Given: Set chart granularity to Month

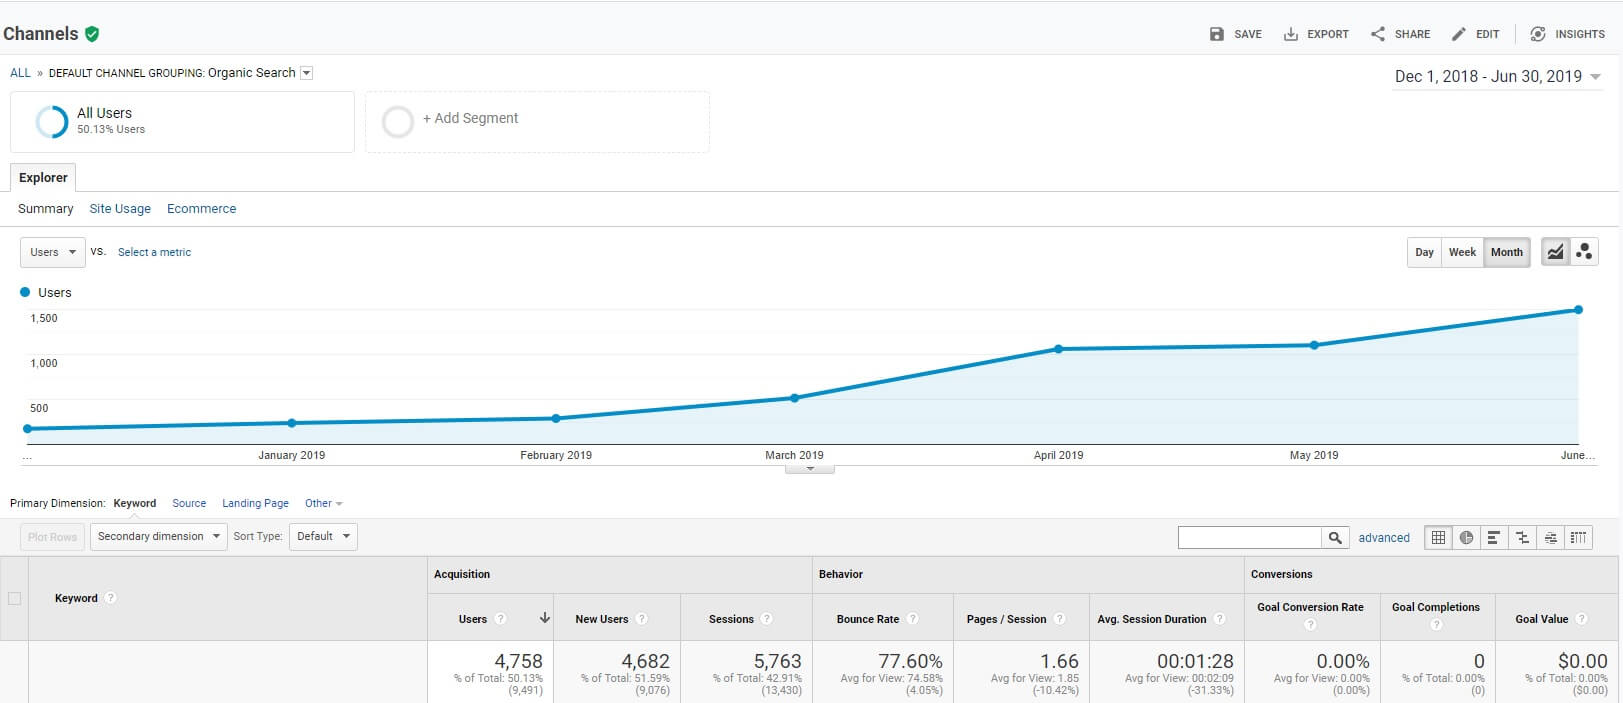Looking at the screenshot, I should pyautogui.click(x=1507, y=252).
